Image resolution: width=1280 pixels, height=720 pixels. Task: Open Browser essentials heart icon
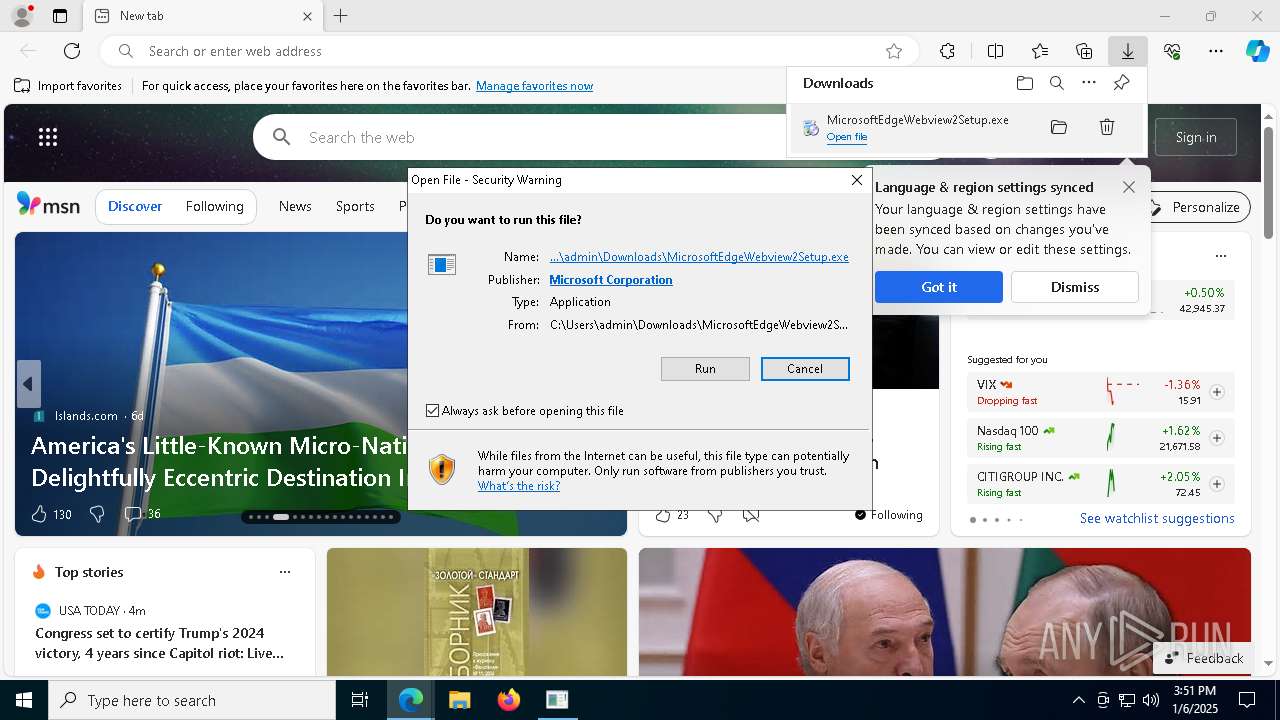[1172, 51]
